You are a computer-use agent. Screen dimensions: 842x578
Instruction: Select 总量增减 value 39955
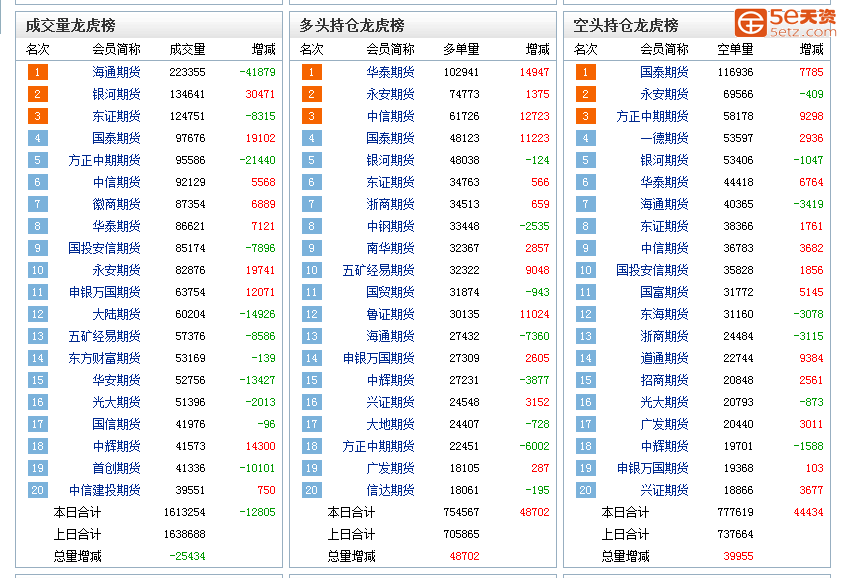tap(738, 557)
